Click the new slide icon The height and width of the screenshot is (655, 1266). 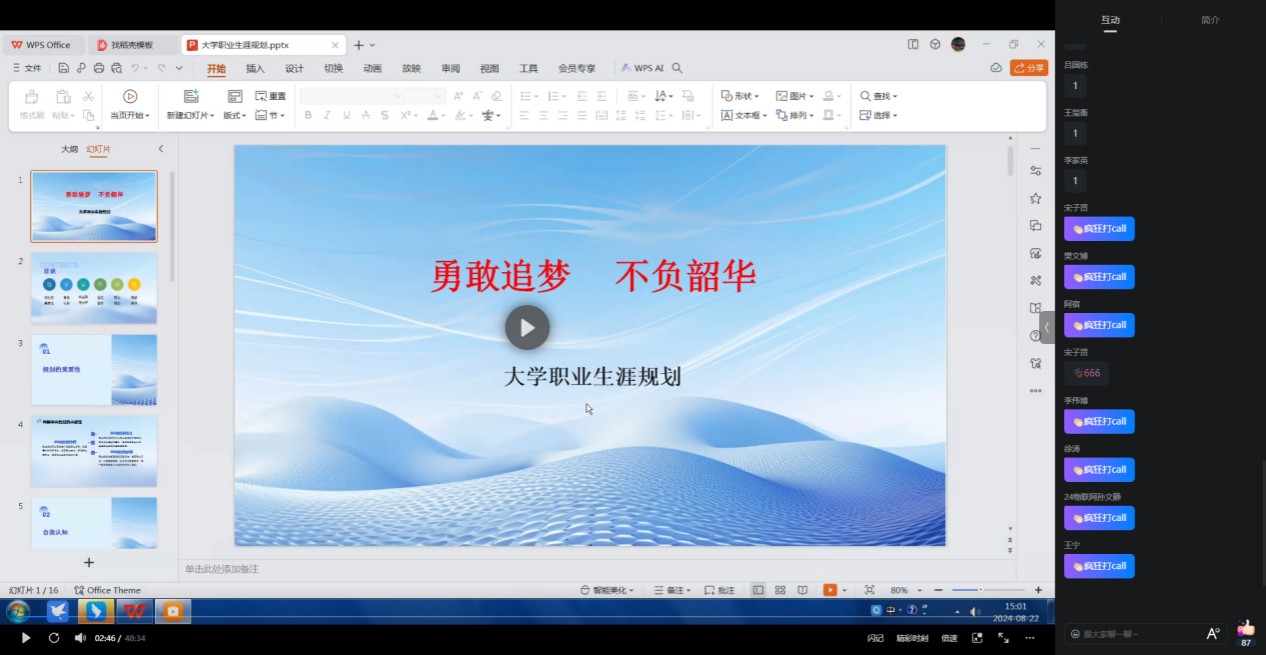coord(191,96)
